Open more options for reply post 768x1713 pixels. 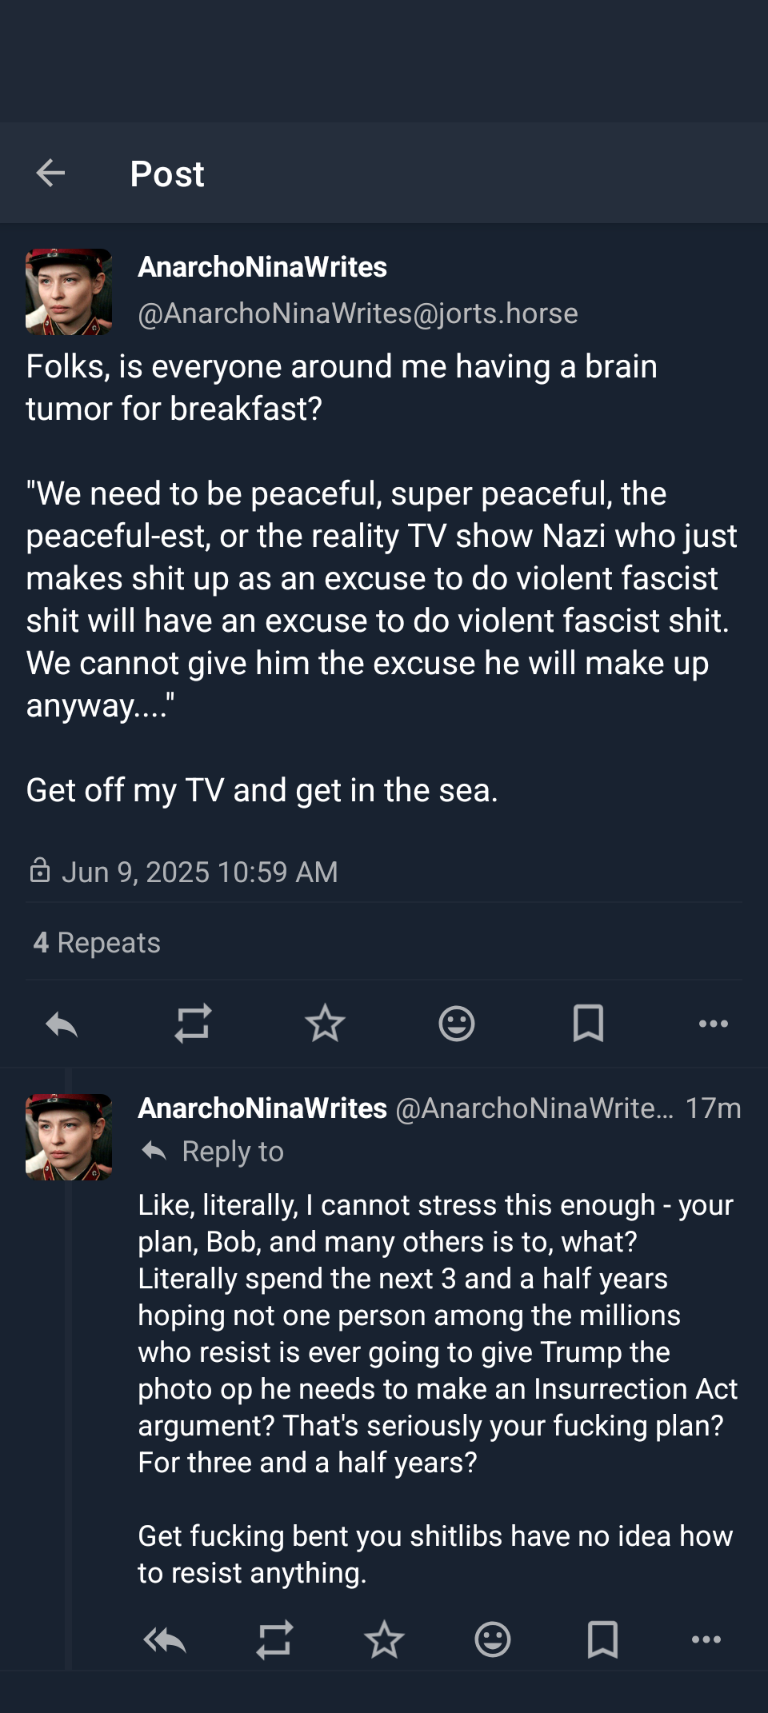point(706,1640)
